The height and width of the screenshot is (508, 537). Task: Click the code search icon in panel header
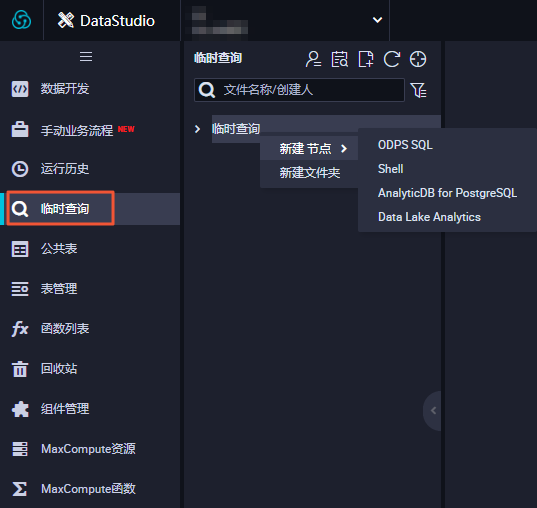point(339,59)
